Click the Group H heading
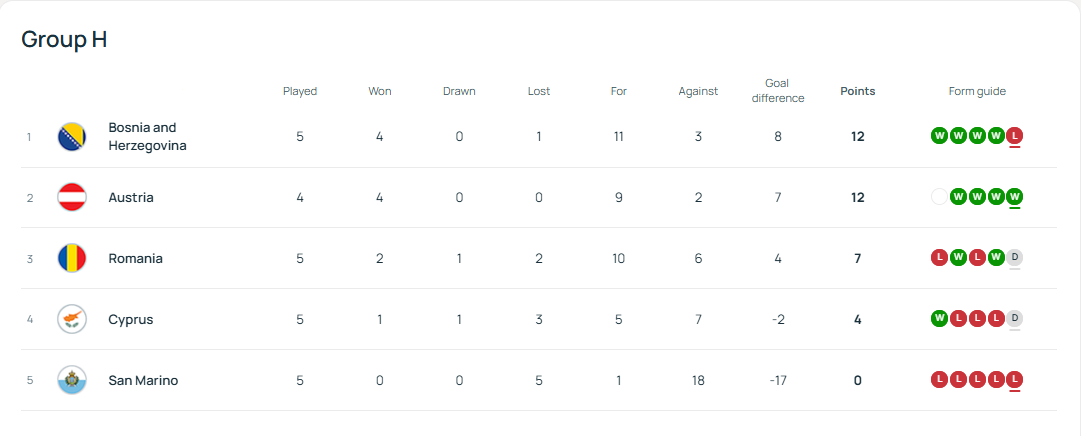 64,40
